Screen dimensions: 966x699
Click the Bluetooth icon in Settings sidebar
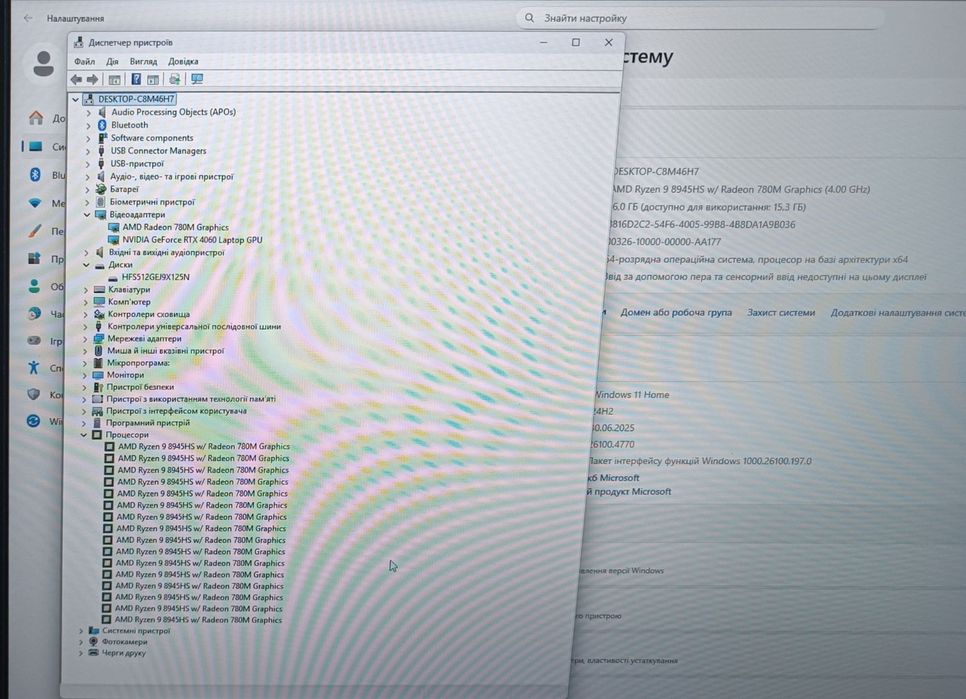click(35, 175)
